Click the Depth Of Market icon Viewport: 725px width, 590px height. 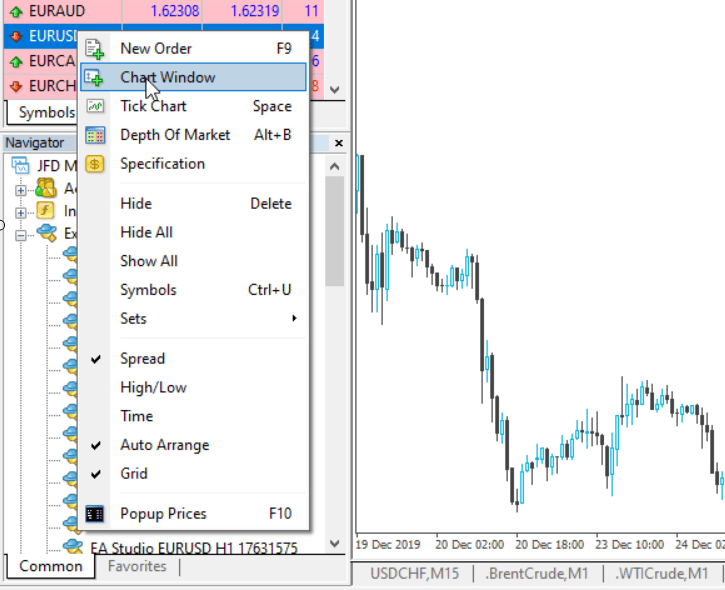click(x=95, y=135)
